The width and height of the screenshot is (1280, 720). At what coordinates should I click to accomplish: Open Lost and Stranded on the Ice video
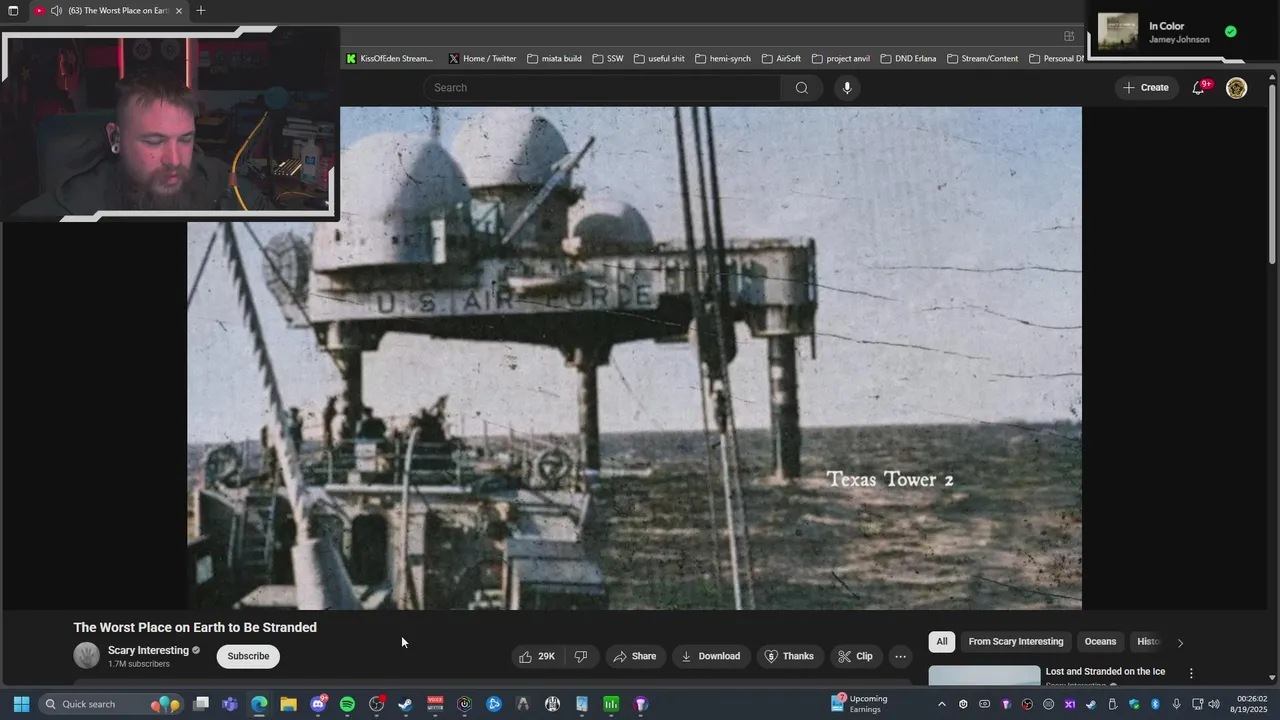(x=1105, y=672)
